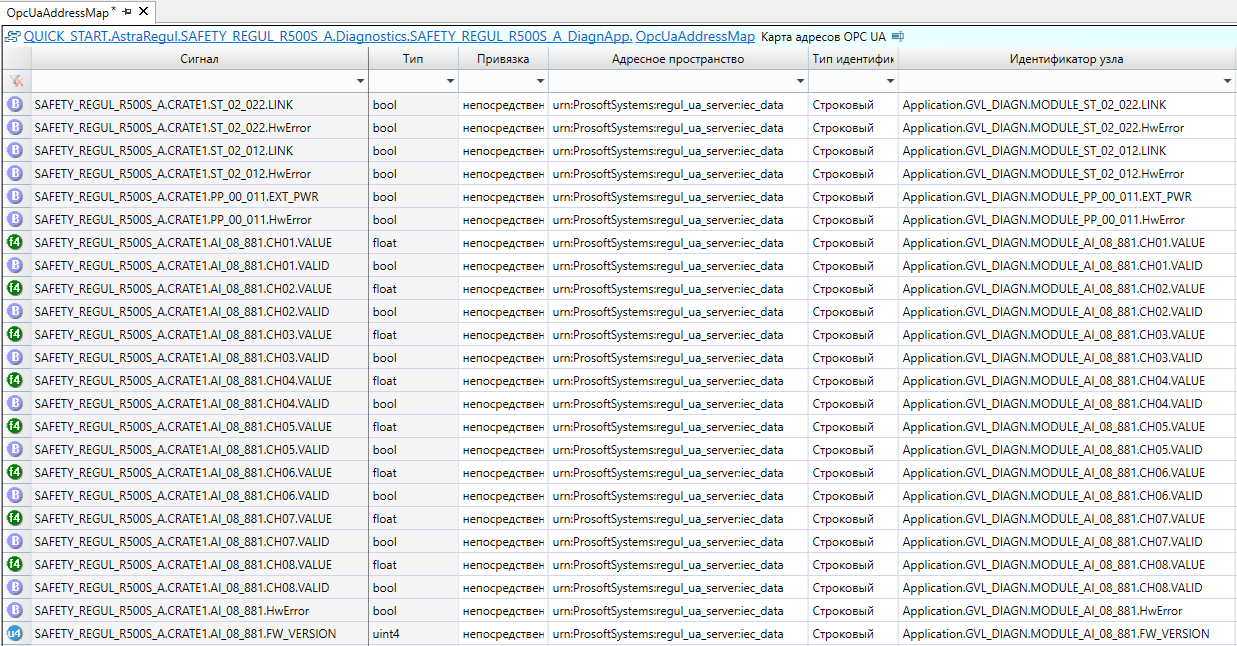Click the address map icon before QUICK_START path
Screen dimensions: 1237x646
tap(13, 37)
